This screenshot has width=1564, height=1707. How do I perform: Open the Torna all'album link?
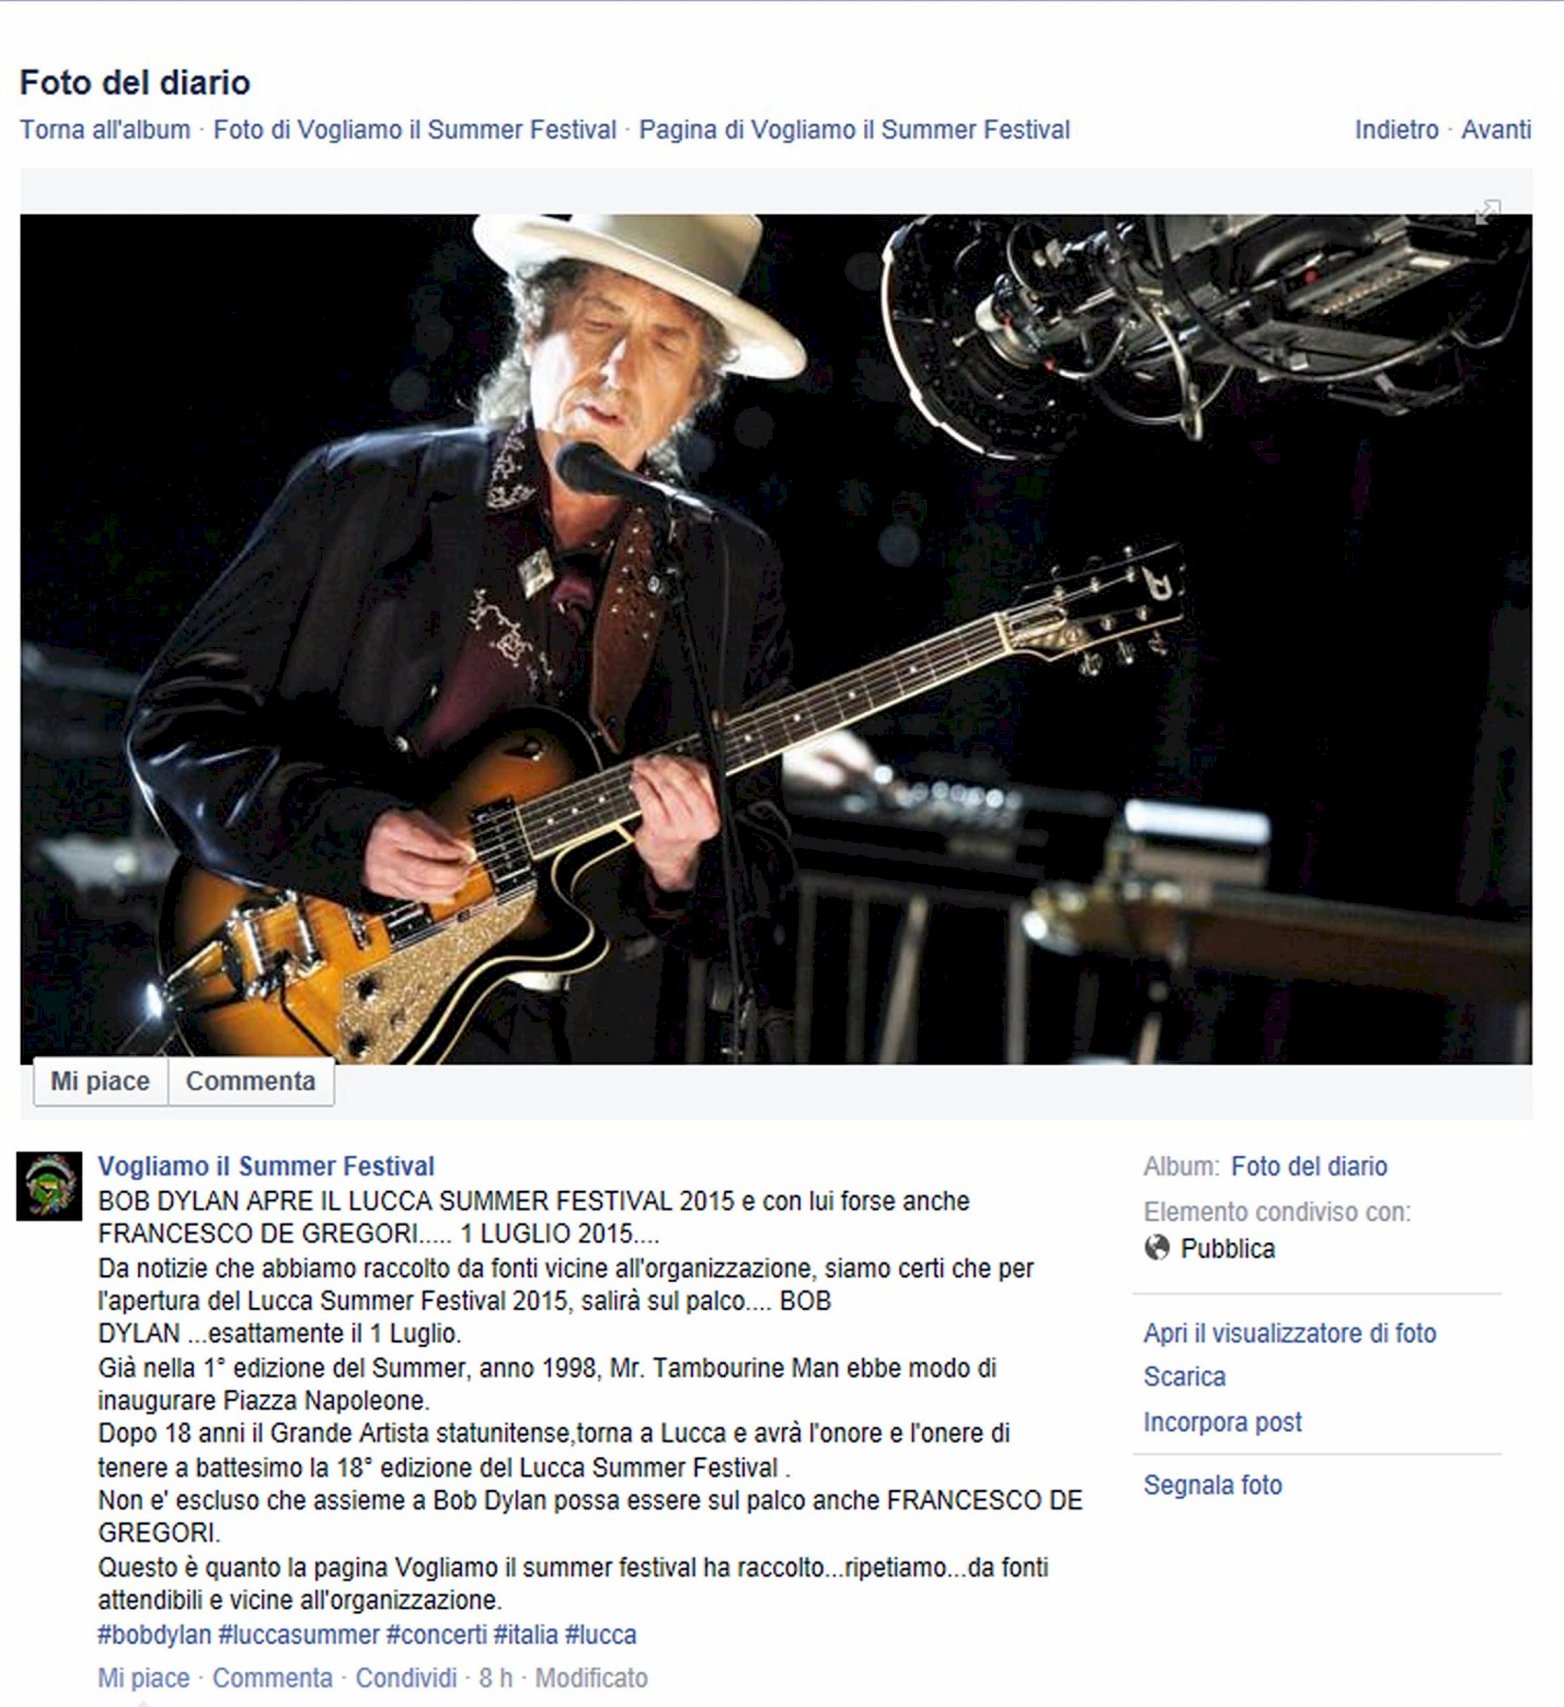click(105, 130)
